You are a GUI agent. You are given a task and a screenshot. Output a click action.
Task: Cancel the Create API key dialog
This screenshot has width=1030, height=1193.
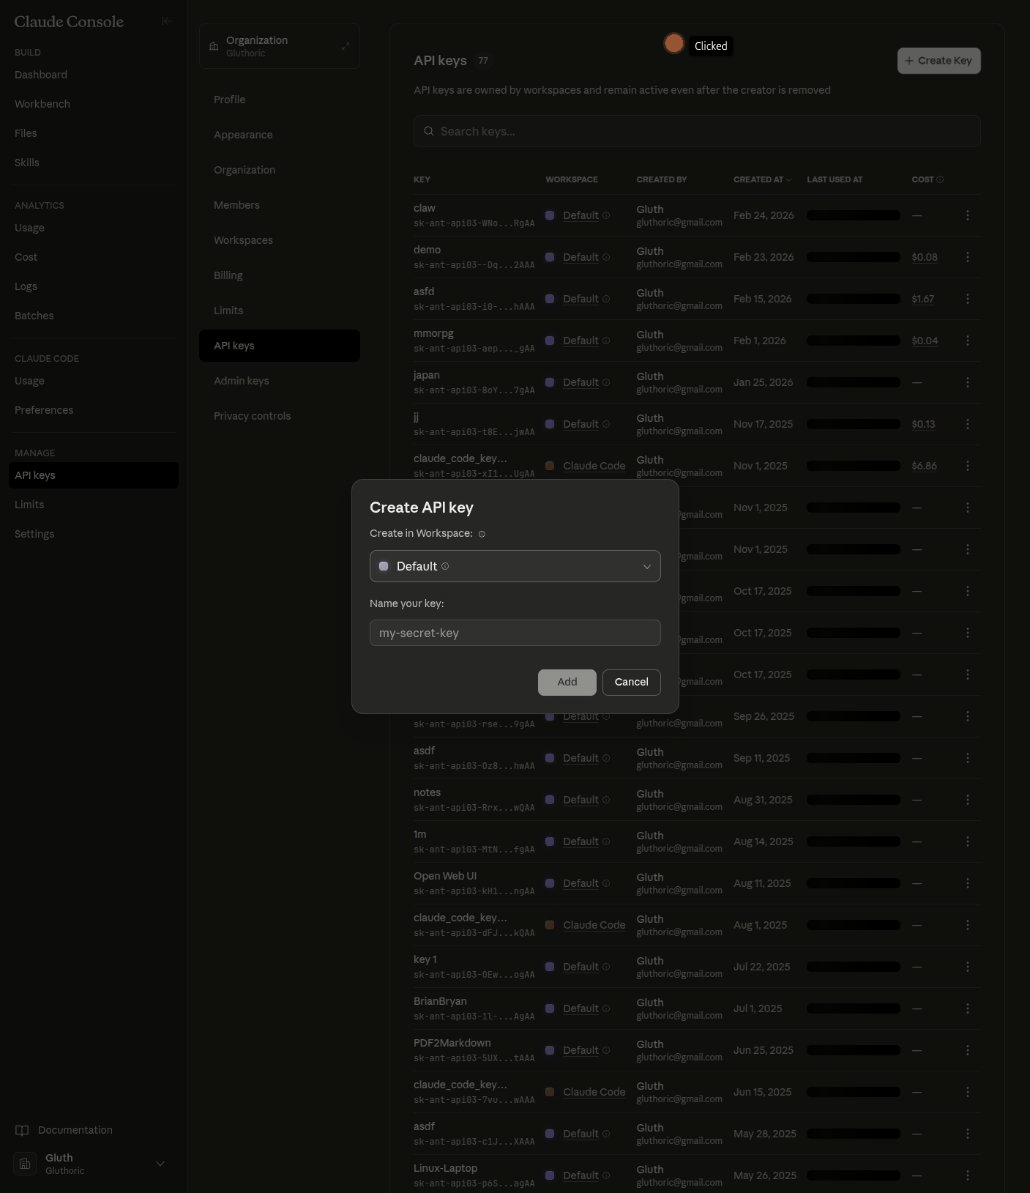(631, 682)
